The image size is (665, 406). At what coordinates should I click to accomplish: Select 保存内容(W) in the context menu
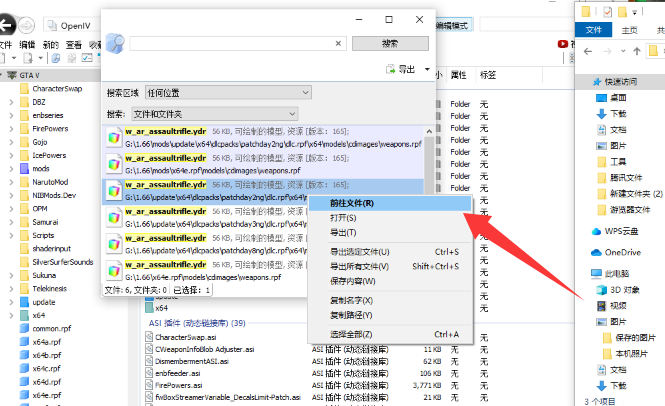(390, 281)
